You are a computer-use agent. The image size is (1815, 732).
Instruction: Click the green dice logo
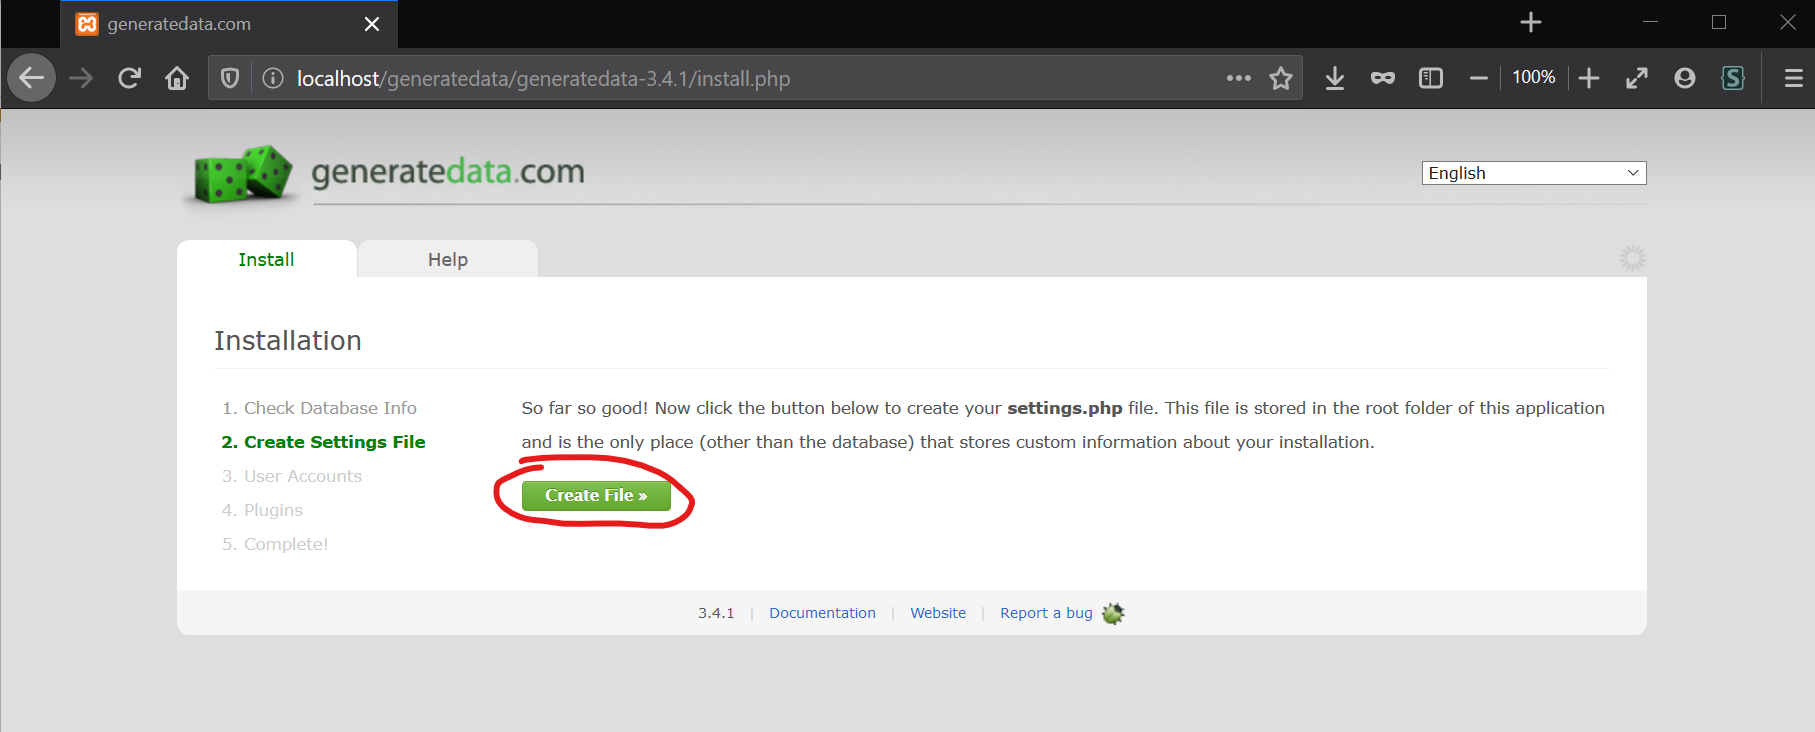243,174
